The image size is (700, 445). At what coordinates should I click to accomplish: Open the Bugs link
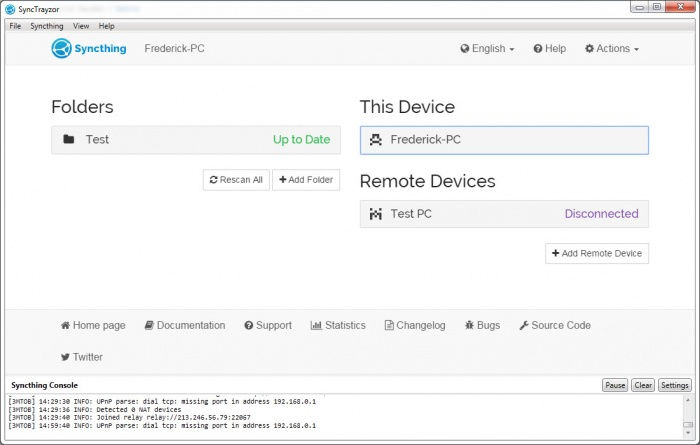482,325
